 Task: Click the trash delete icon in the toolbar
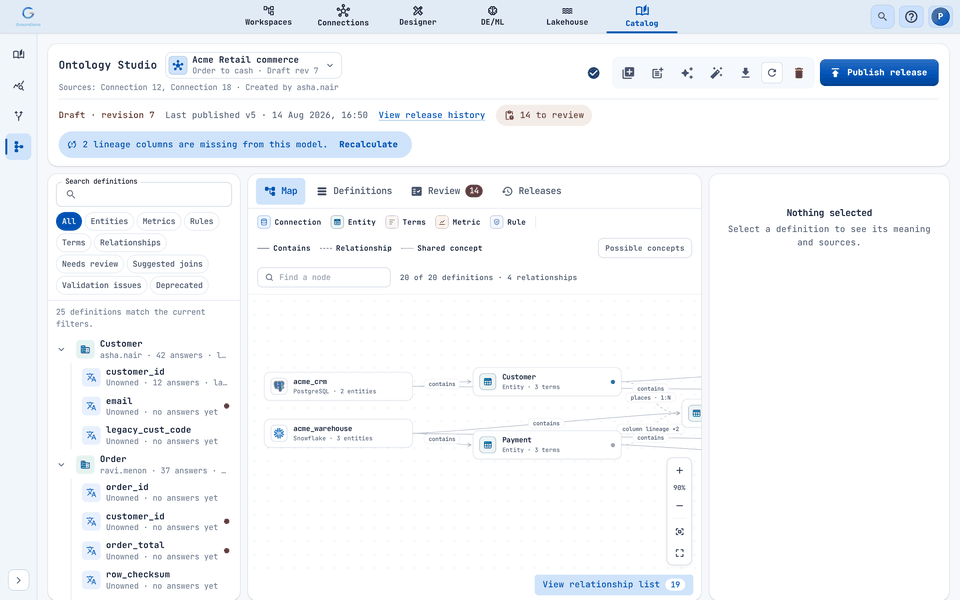pyautogui.click(x=799, y=73)
